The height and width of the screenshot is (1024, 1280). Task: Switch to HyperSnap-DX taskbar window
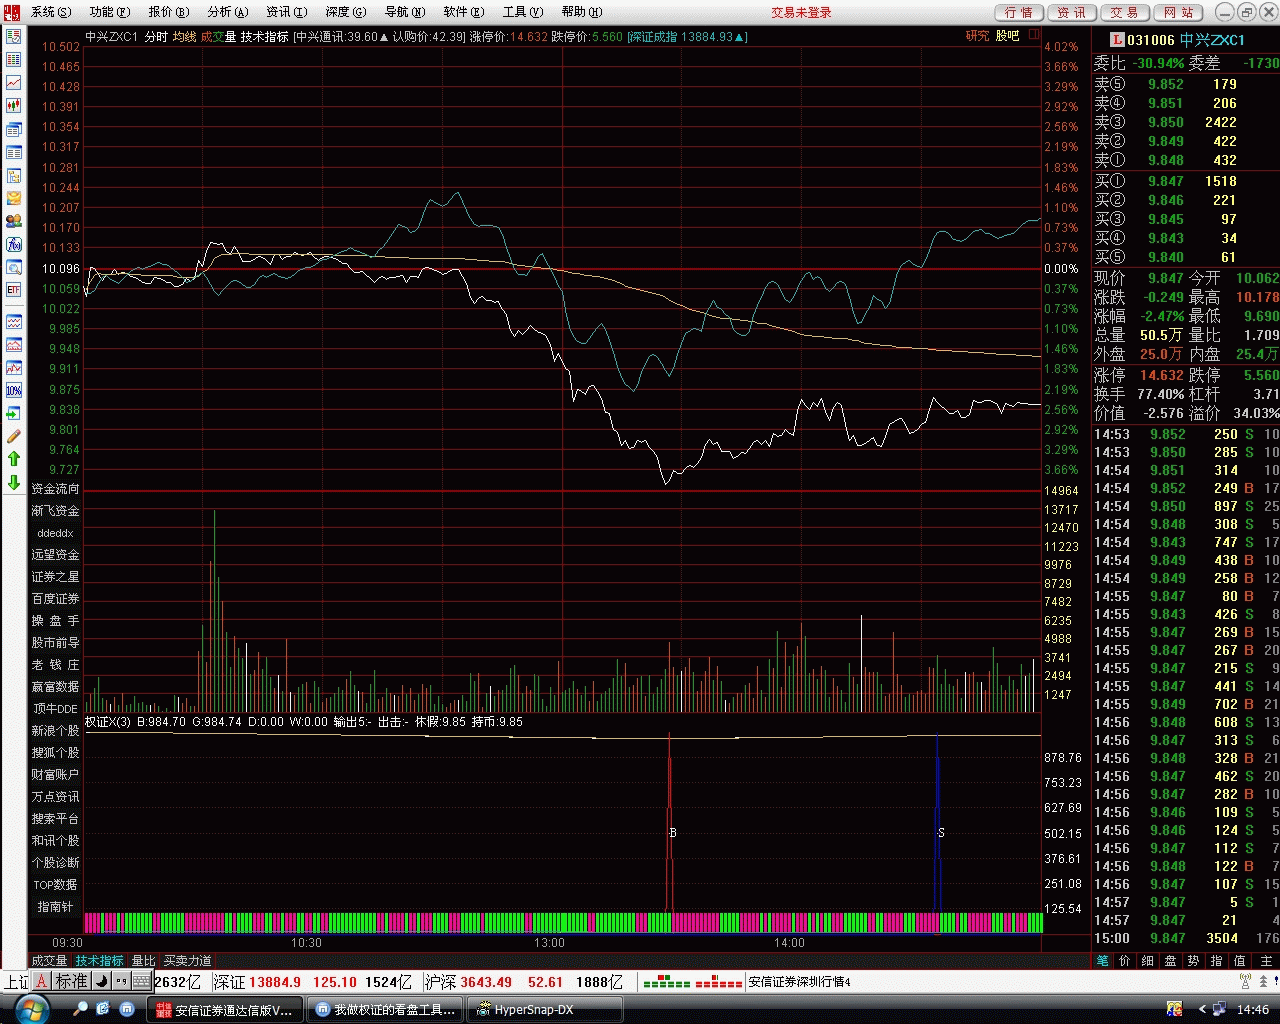coord(545,1010)
